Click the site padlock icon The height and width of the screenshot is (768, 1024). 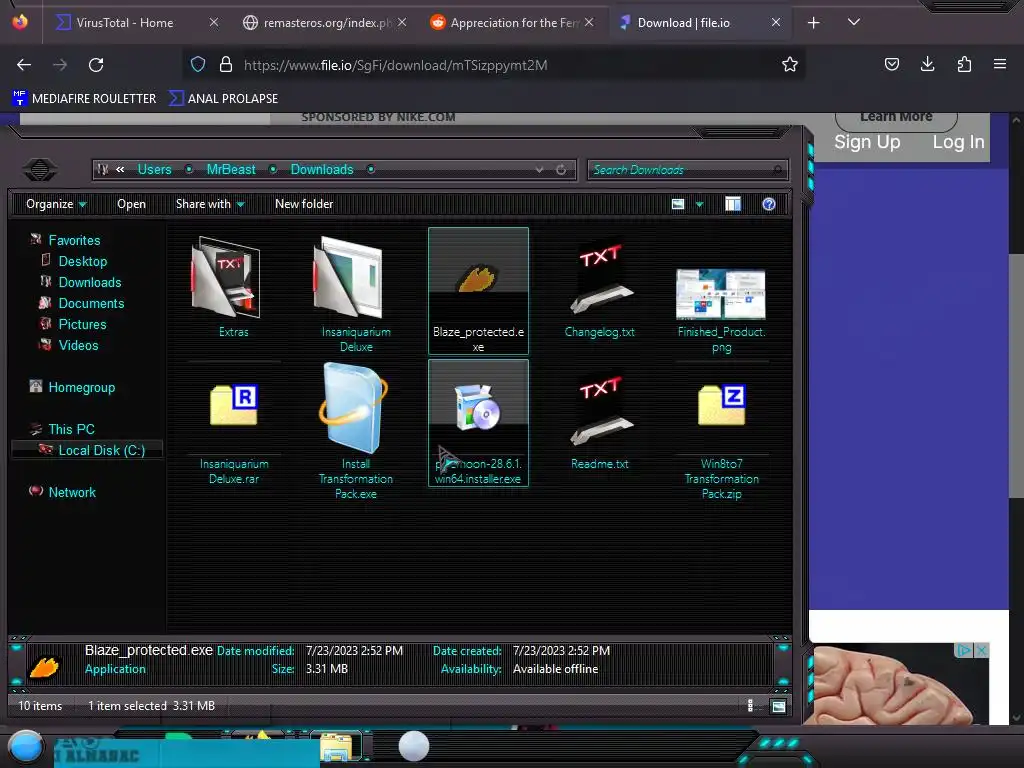click(226, 65)
